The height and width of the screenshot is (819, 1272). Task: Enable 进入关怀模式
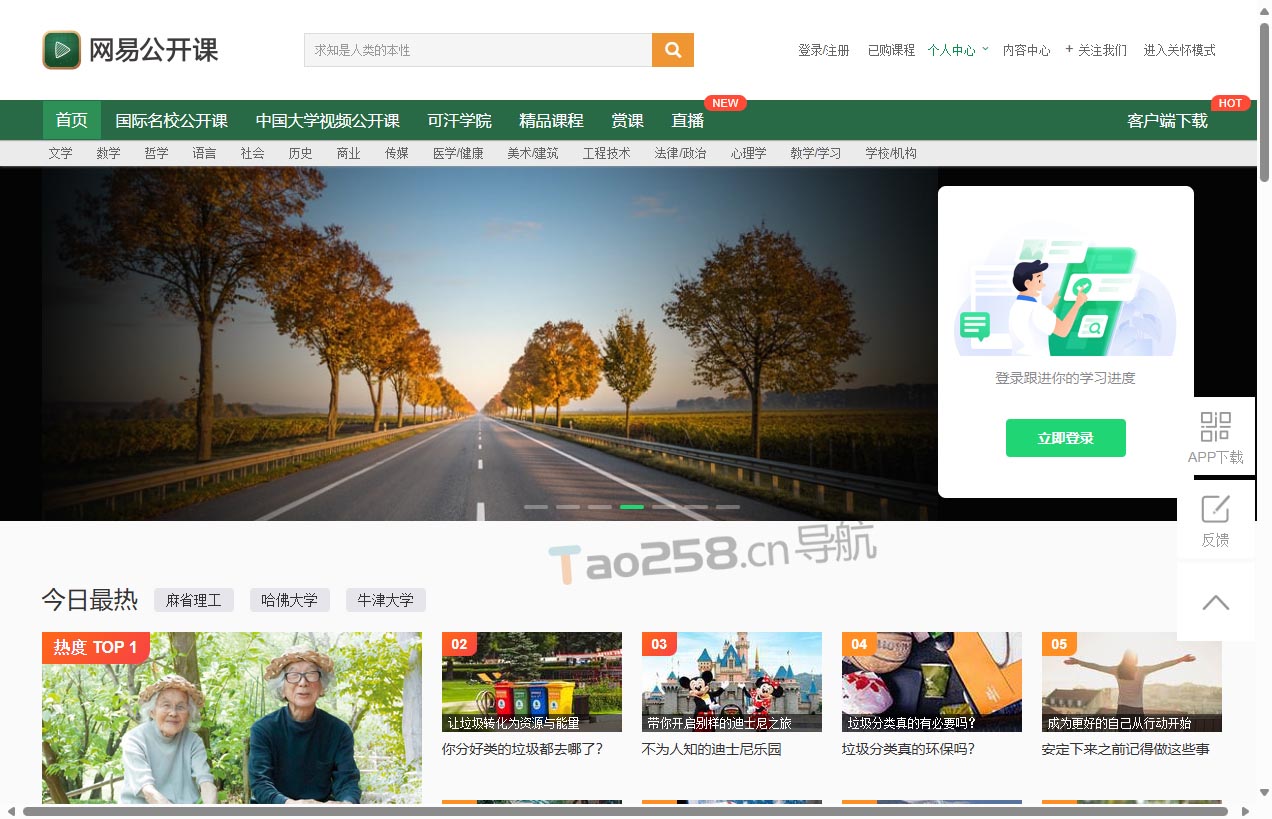(1179, 50)
